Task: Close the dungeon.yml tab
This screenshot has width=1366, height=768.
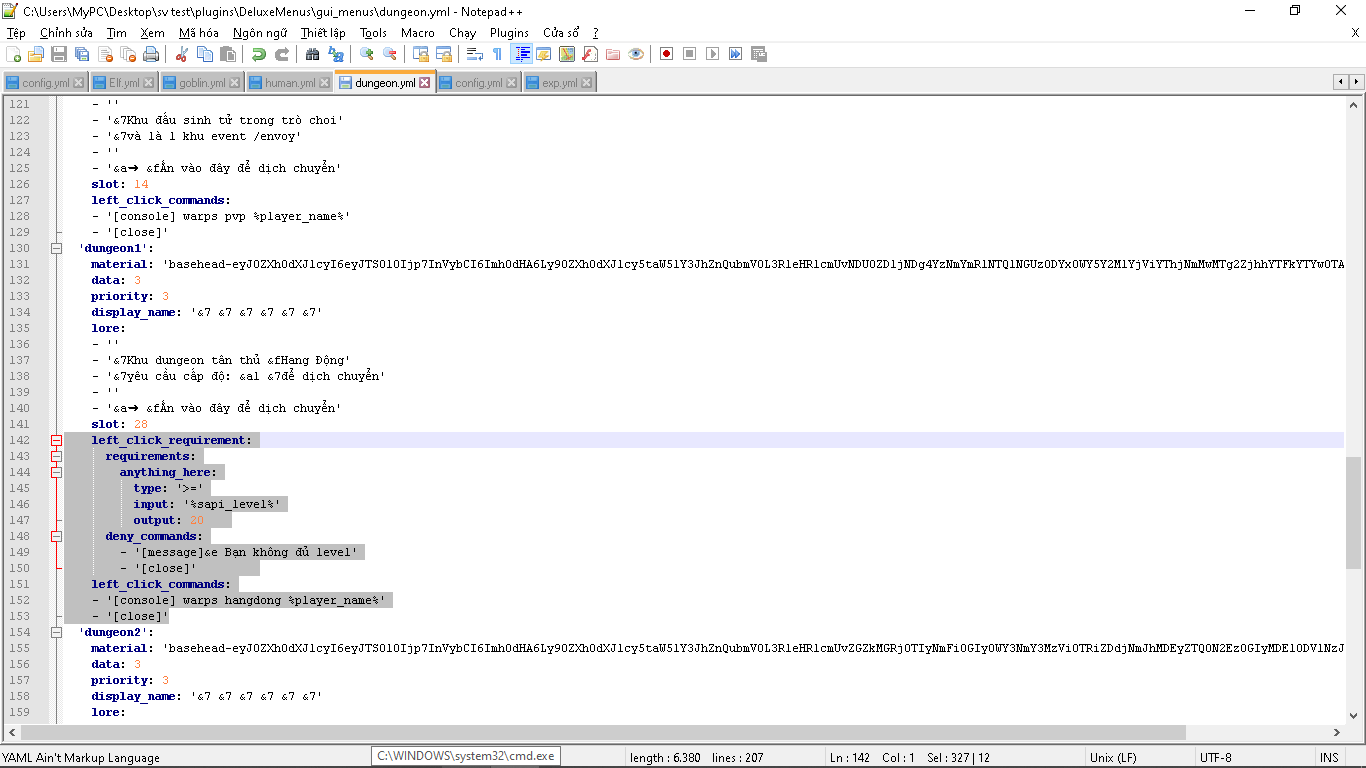Action: click(x=425, y=83)
